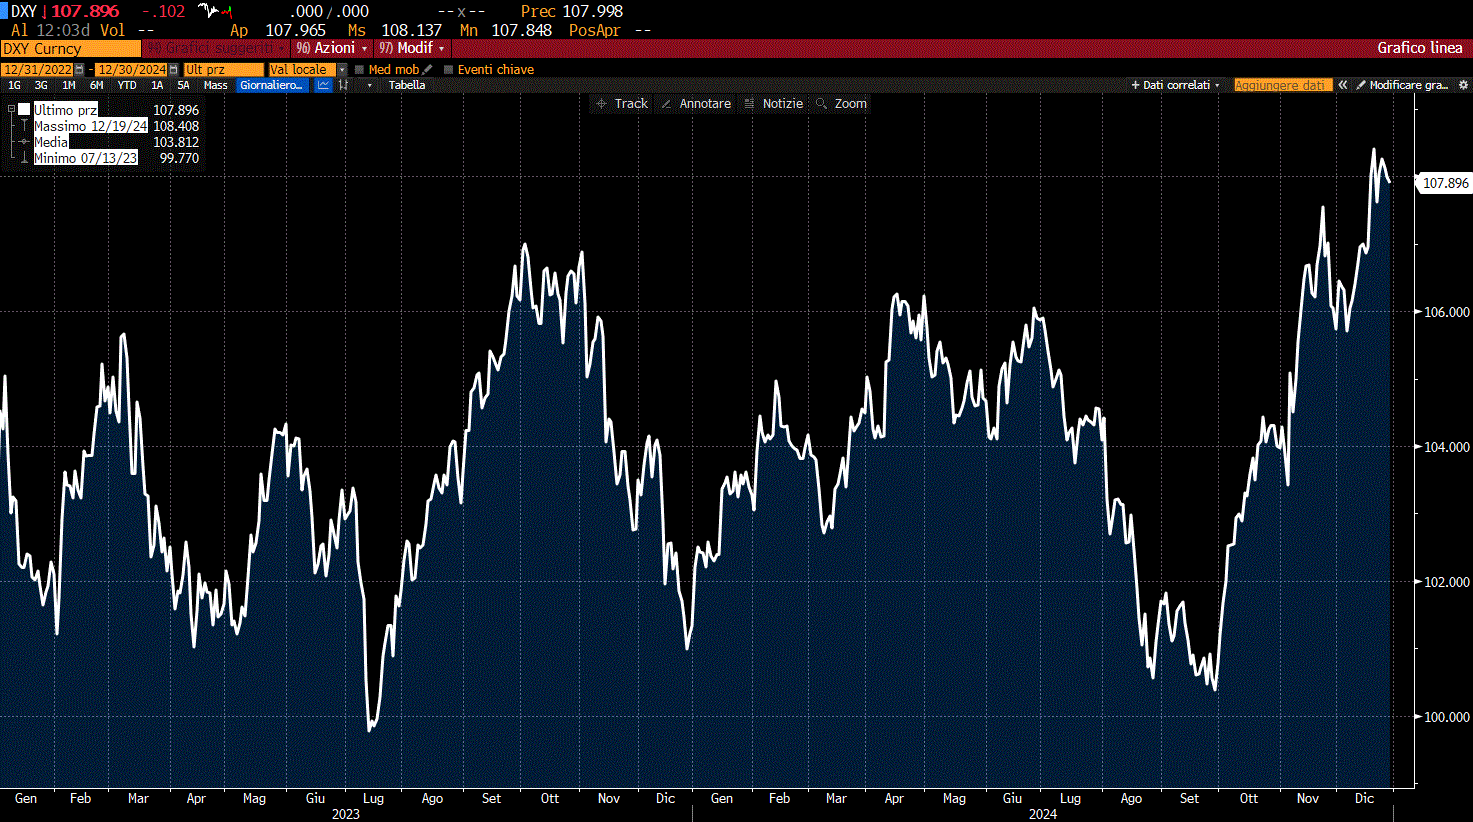Click the Aggiungere dati input field
The image size is (1473, 822).
(1283, 85)
